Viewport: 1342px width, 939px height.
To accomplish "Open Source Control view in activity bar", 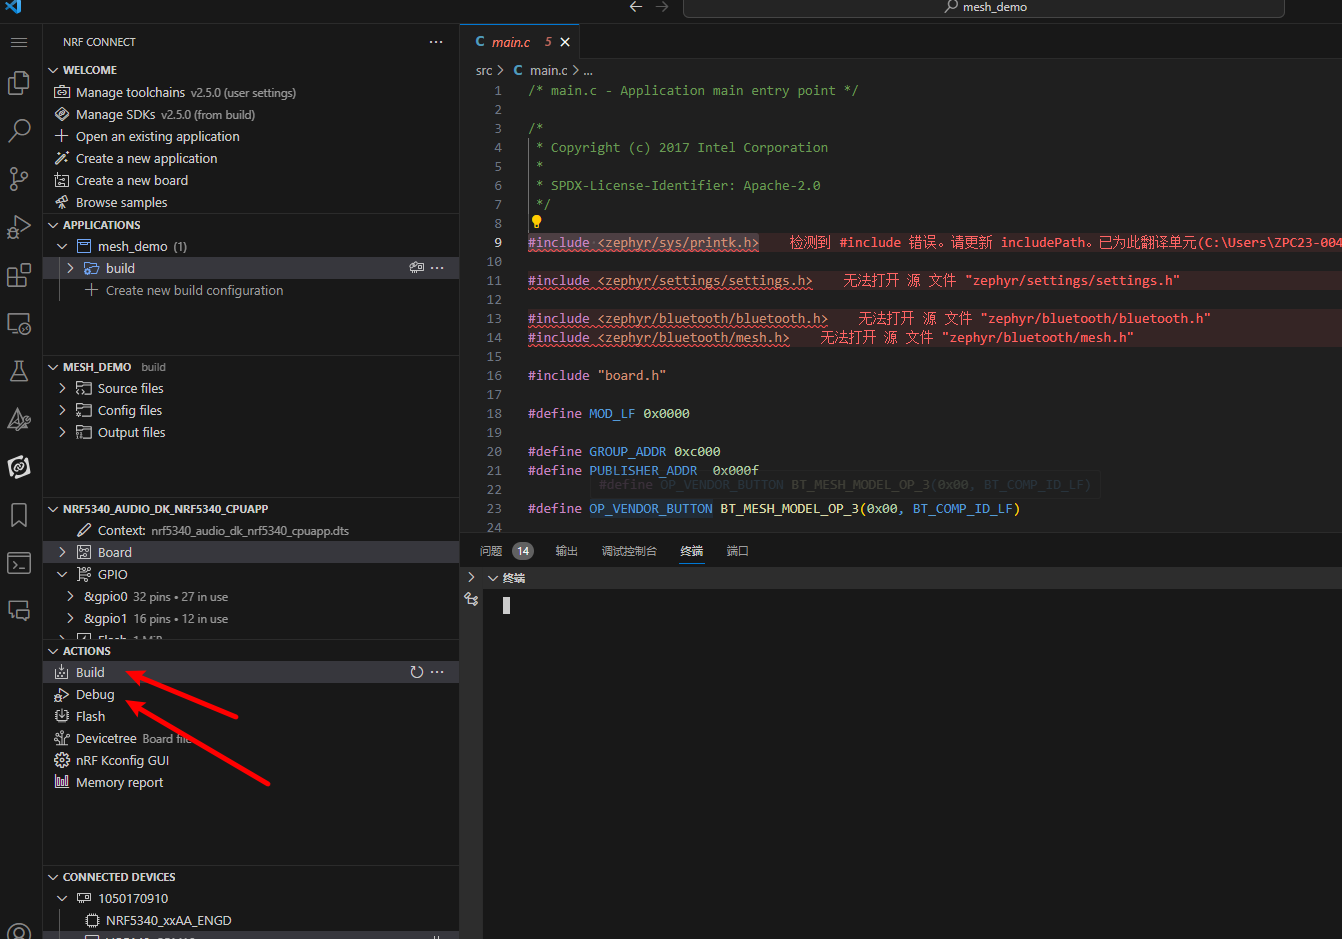I will [x=19, y=179].
